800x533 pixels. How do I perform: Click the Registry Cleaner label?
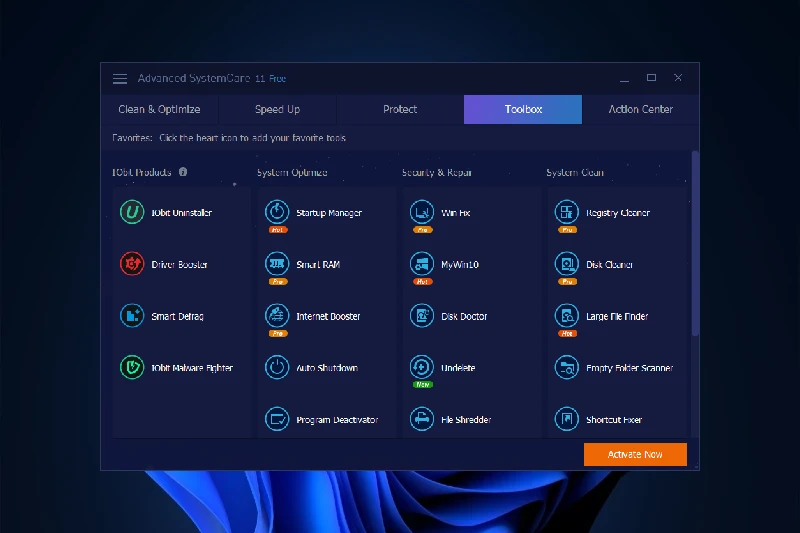tap(618, 213)
